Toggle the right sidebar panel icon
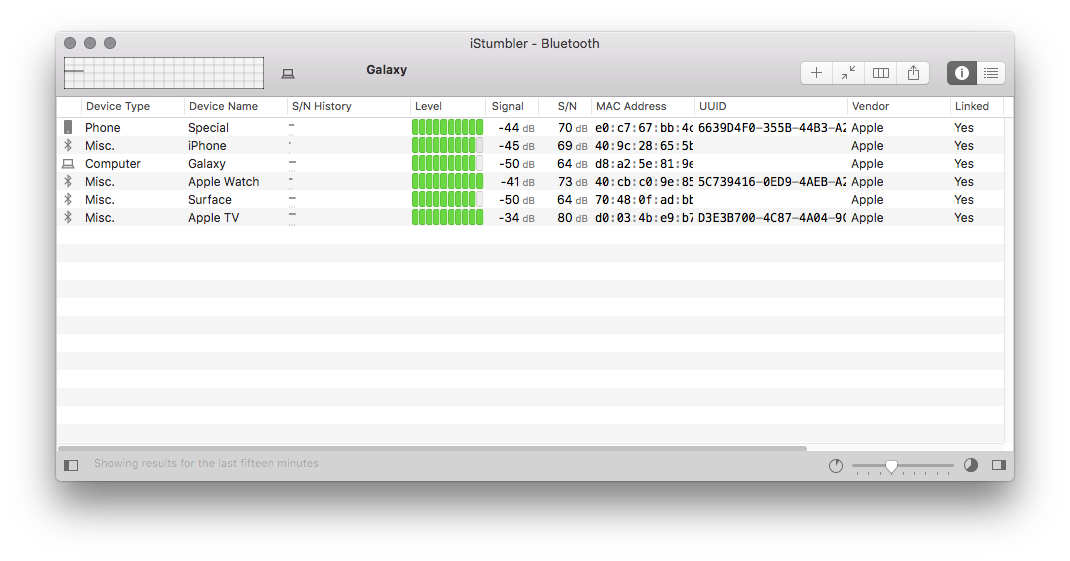Image resolution: width=1070 pixels, height=561 pixels. 999,465
